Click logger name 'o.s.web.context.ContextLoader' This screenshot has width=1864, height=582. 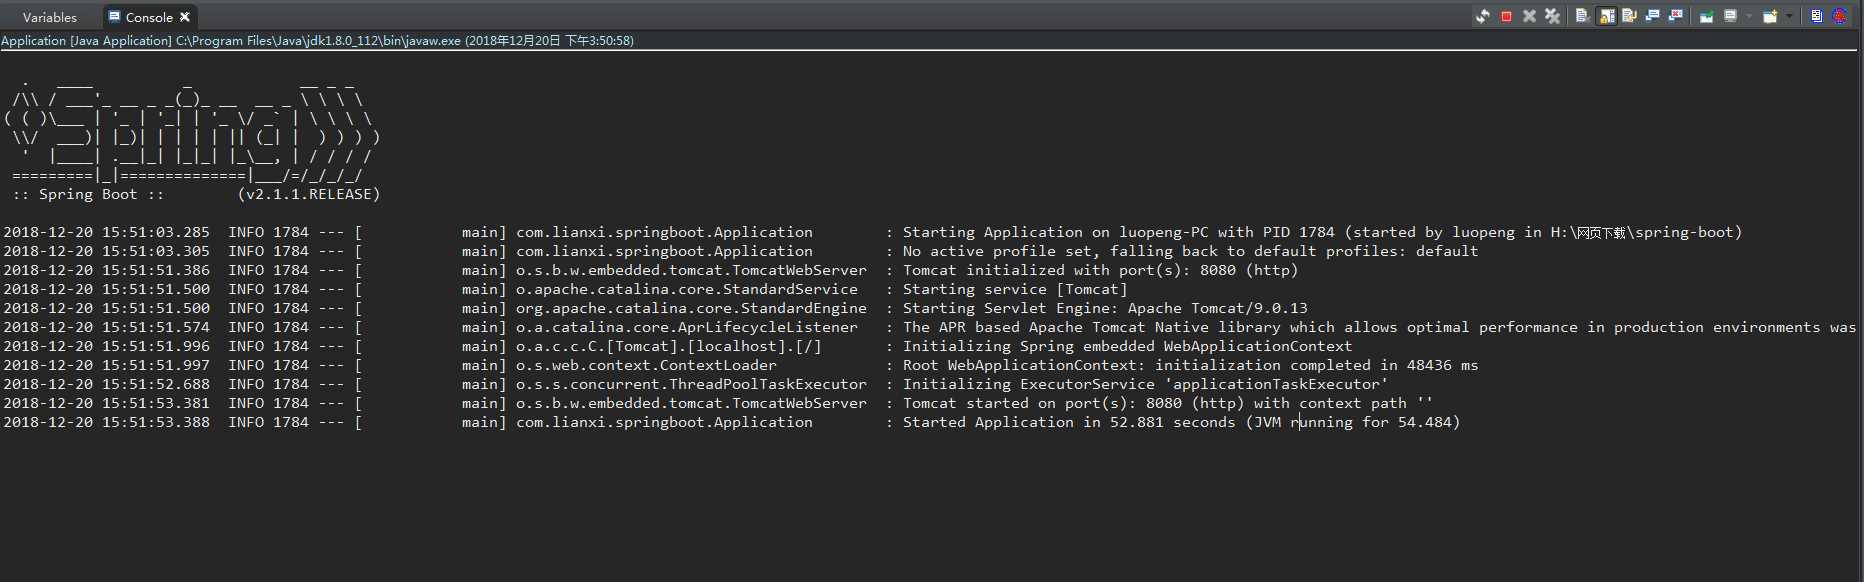(646, 365)
